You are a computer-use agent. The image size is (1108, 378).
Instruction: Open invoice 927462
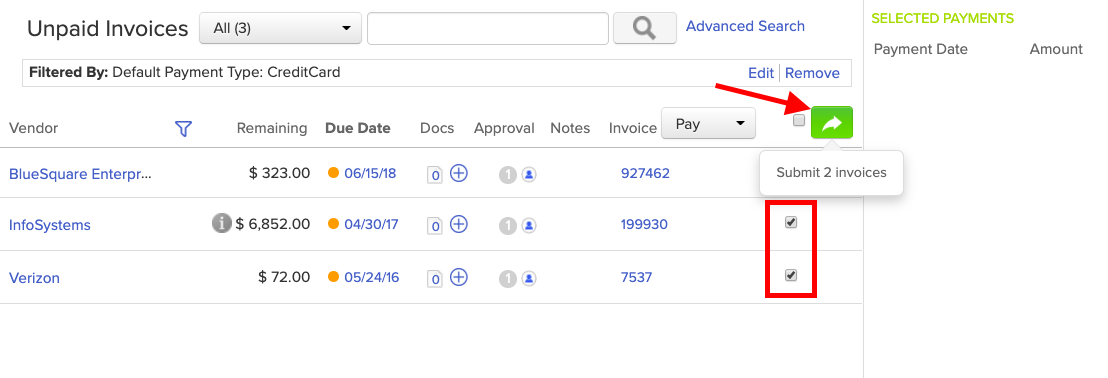645,173
